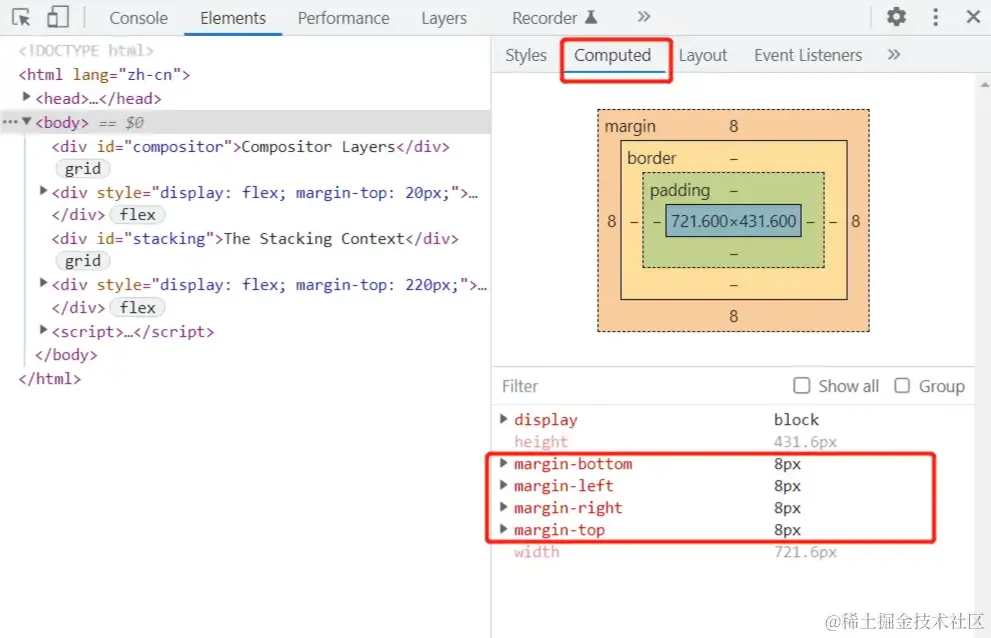
Task: Open the Layers tab
Action: pos(444,18)
